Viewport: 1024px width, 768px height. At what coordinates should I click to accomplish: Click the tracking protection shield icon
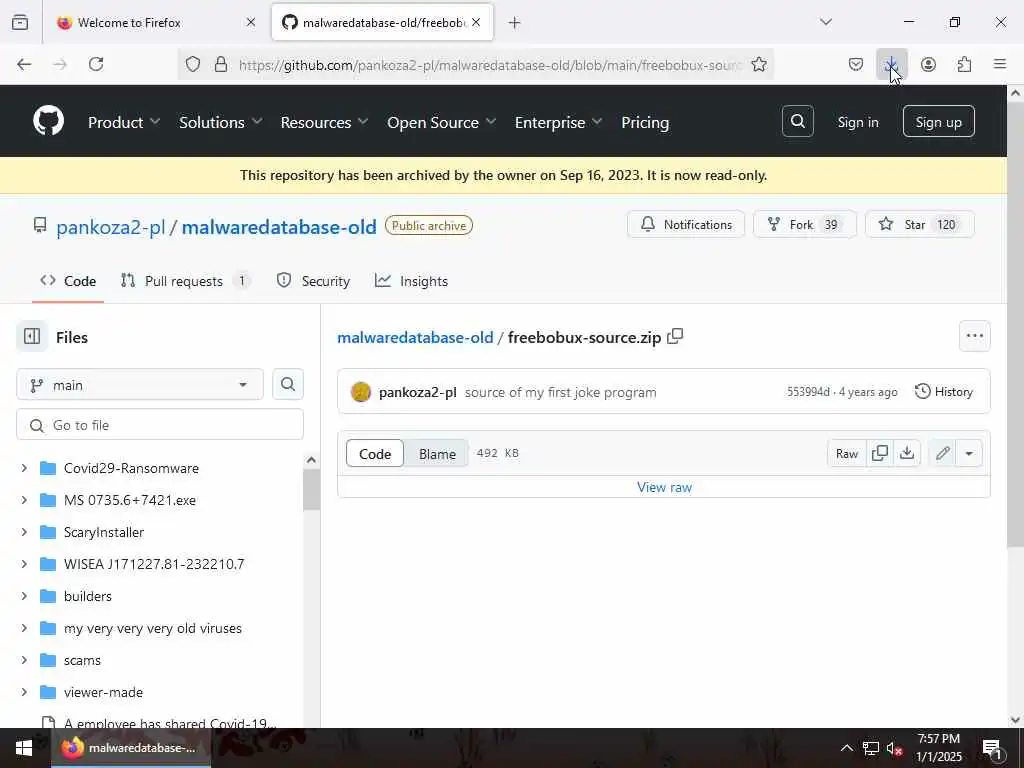(x=193, y=64)
